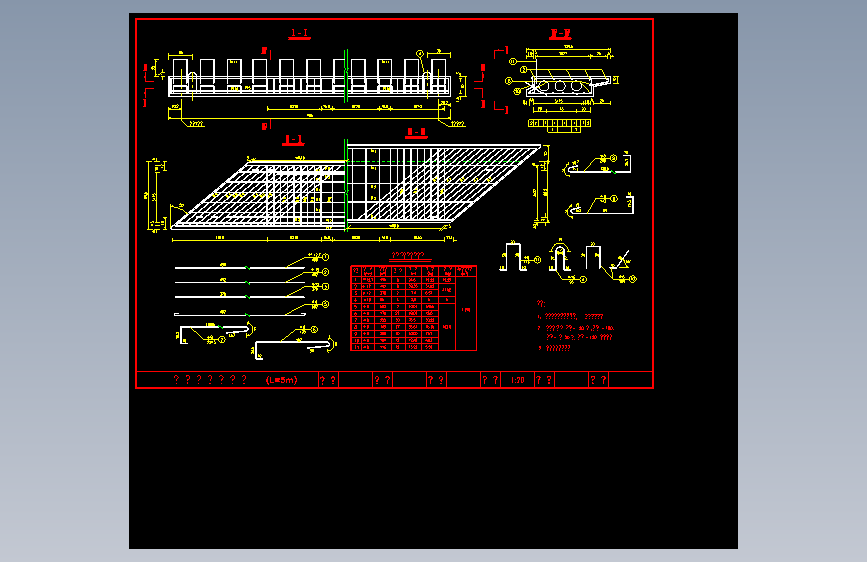Click the "(L=5m)" text in title block

click(281, 380)
